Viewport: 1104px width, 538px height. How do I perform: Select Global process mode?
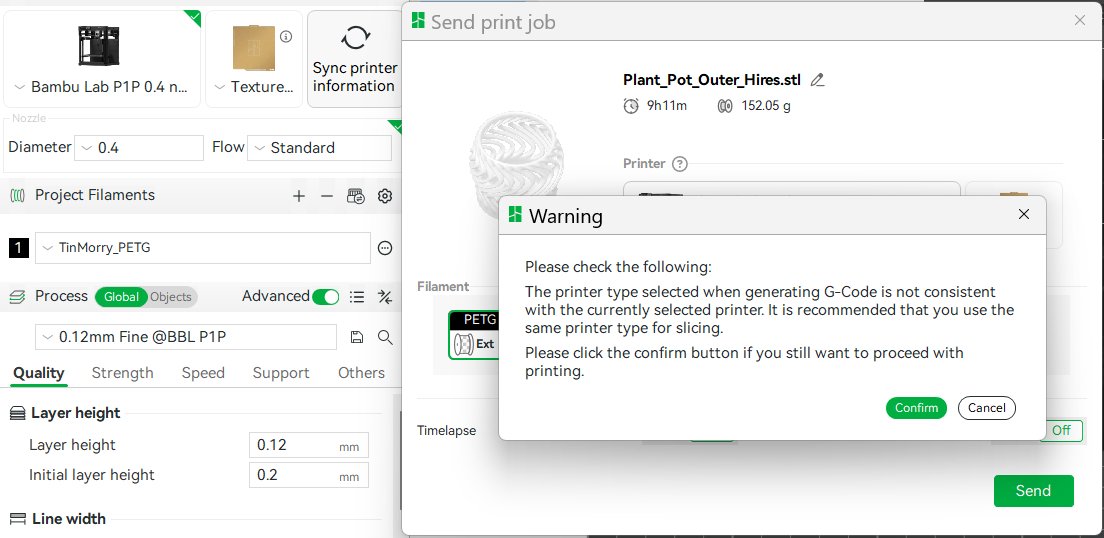[121, 297]
